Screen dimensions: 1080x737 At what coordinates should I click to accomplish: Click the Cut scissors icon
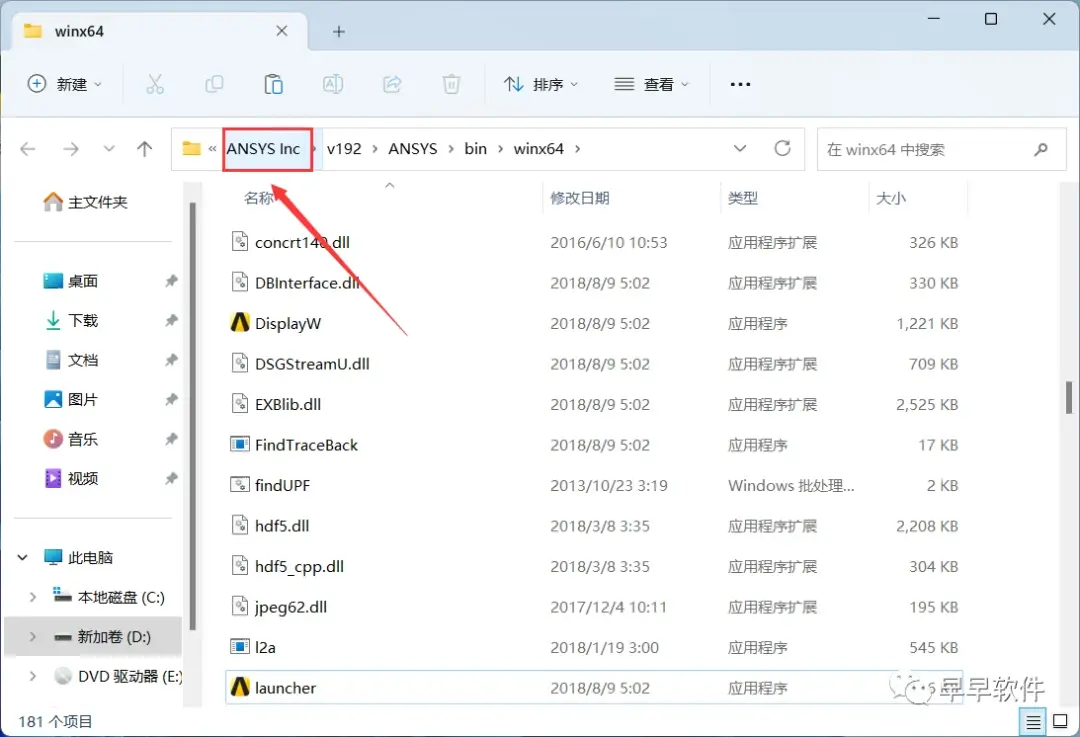155,85
